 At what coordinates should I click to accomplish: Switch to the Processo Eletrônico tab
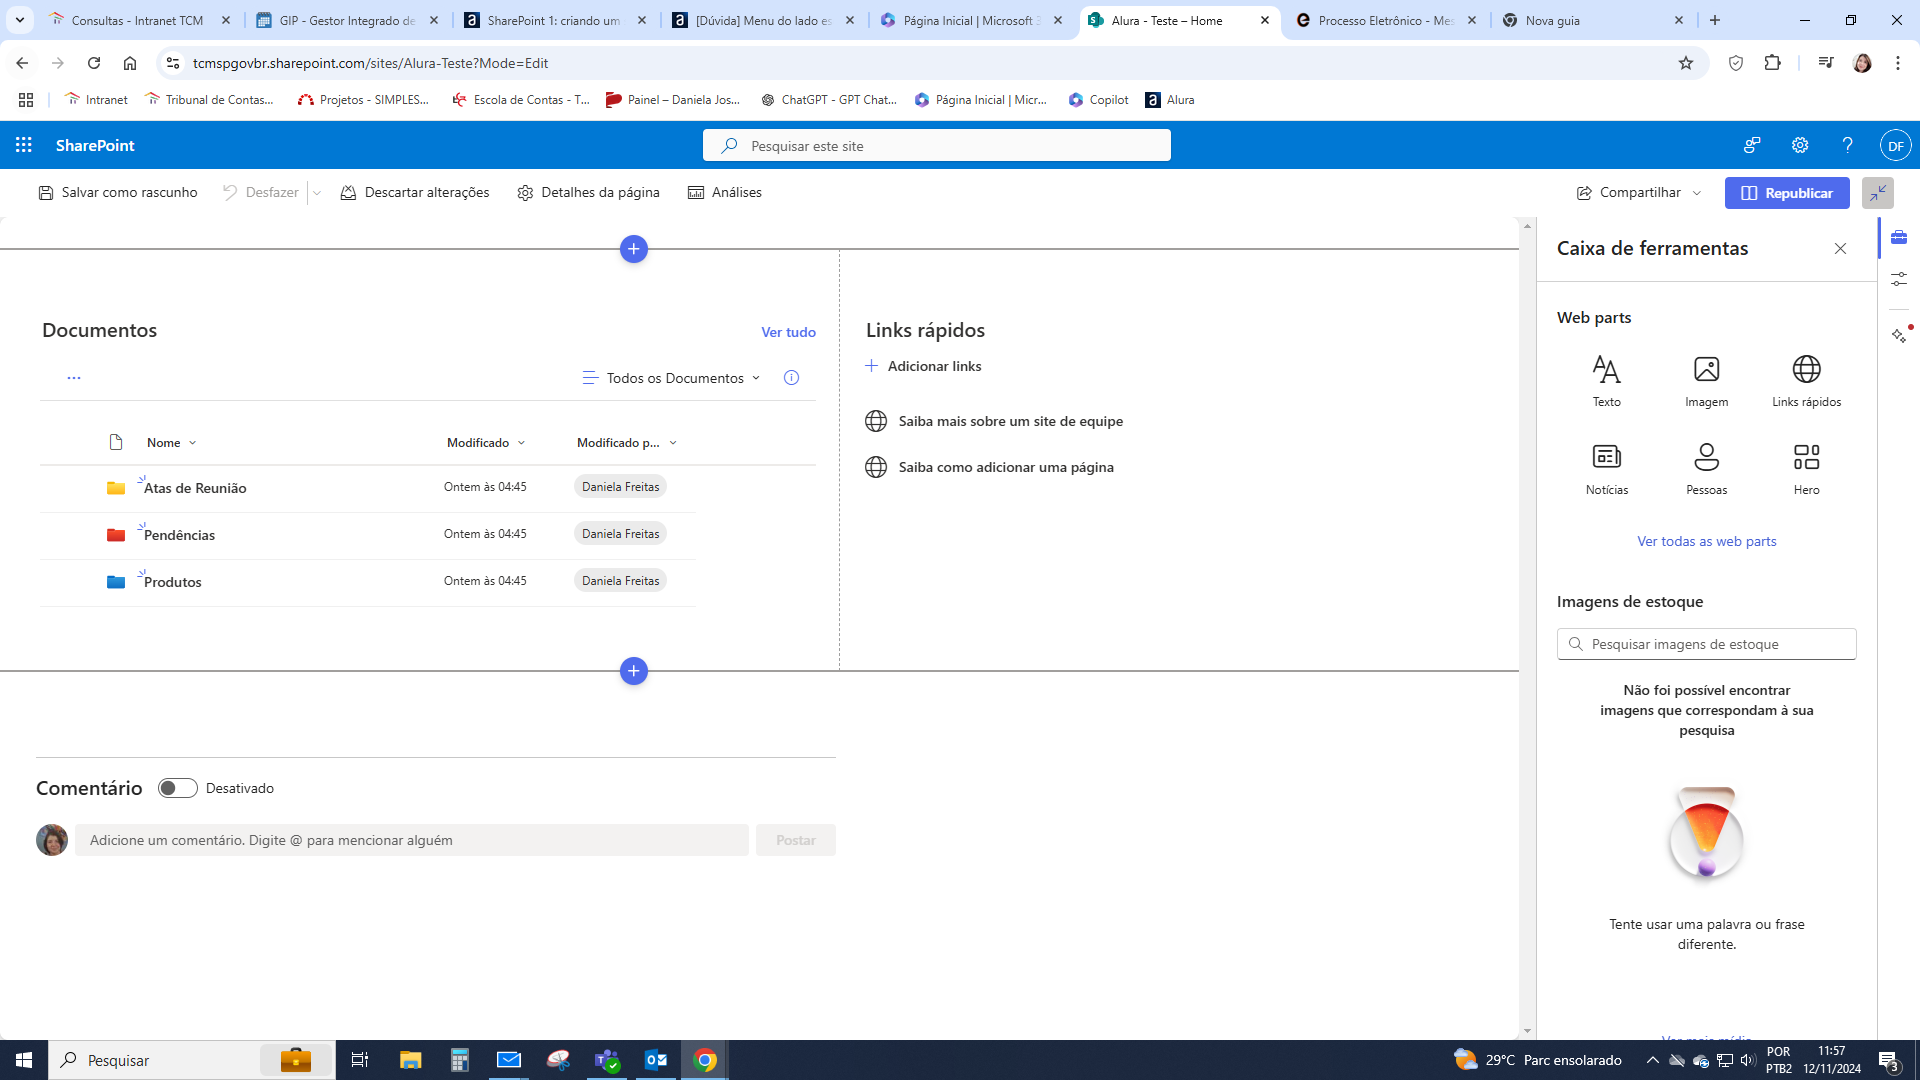pyautogui.click(x=1386, y=20)
